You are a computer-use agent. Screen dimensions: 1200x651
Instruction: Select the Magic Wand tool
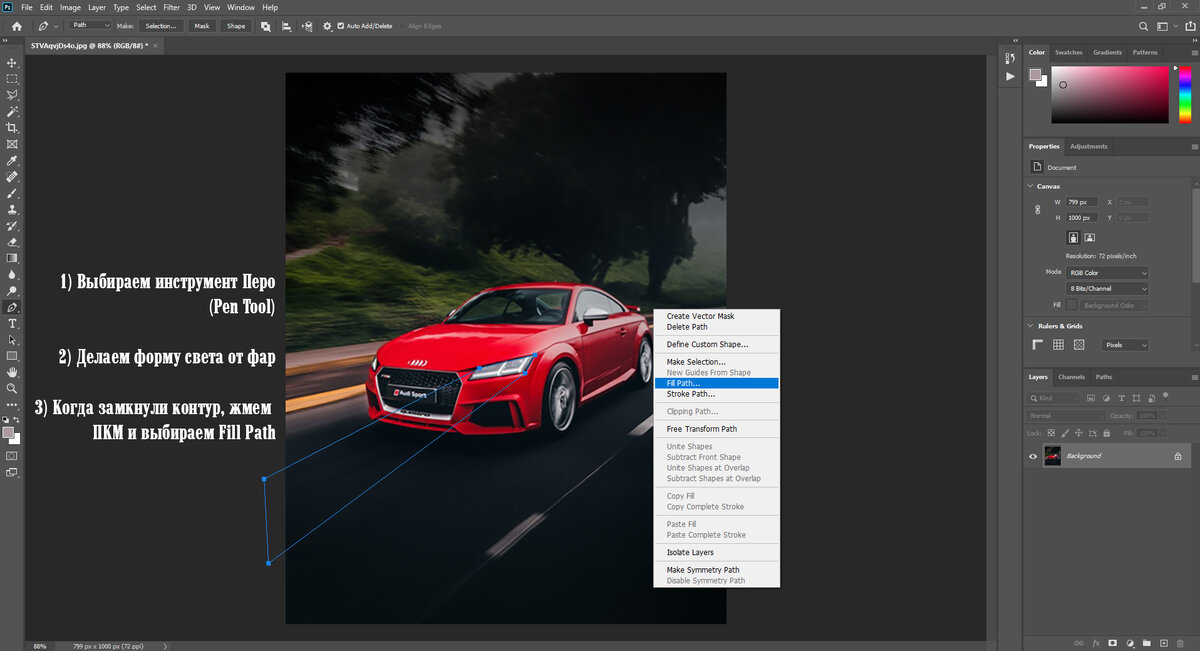coord(12,111)
